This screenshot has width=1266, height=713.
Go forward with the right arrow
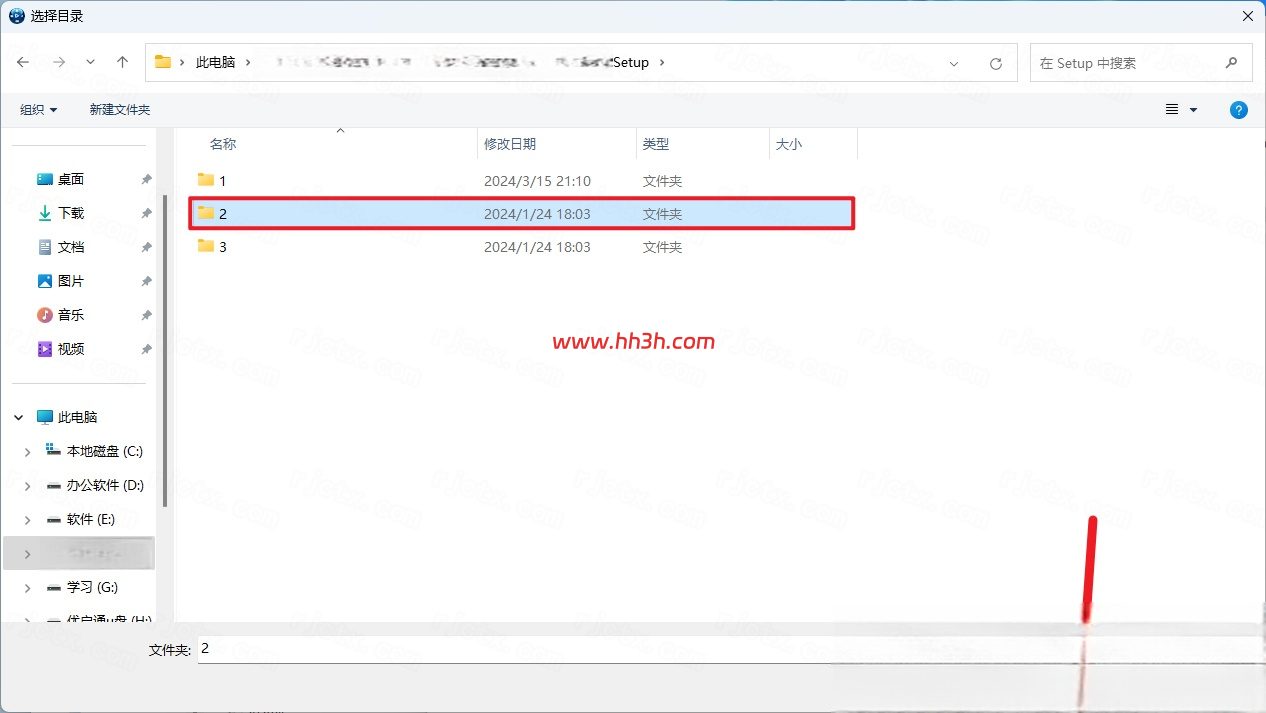click(59, 62)
